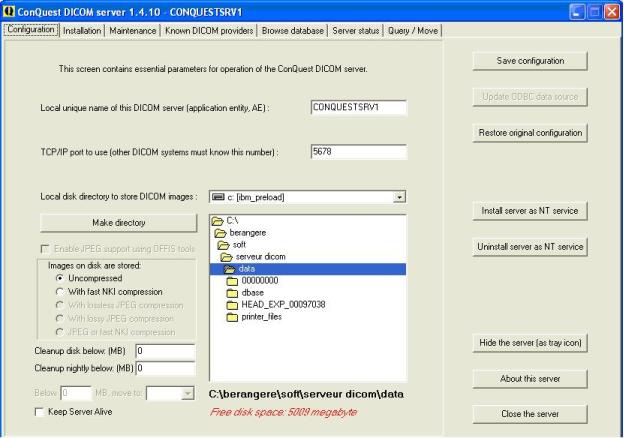Screen dimensions: 624x438
Task: Click the Cleanup nightly below (MB) field
Action: click(x=165, y=368)
